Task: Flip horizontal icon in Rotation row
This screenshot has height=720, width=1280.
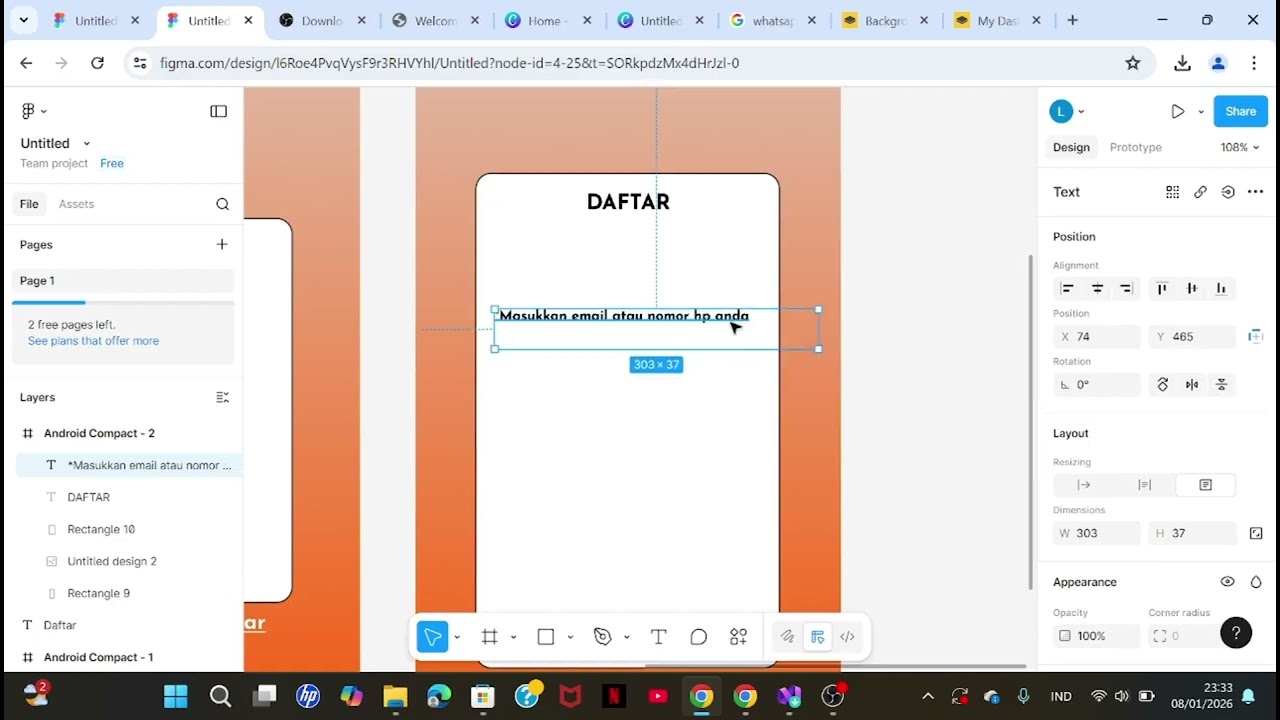Action: 1192,384
